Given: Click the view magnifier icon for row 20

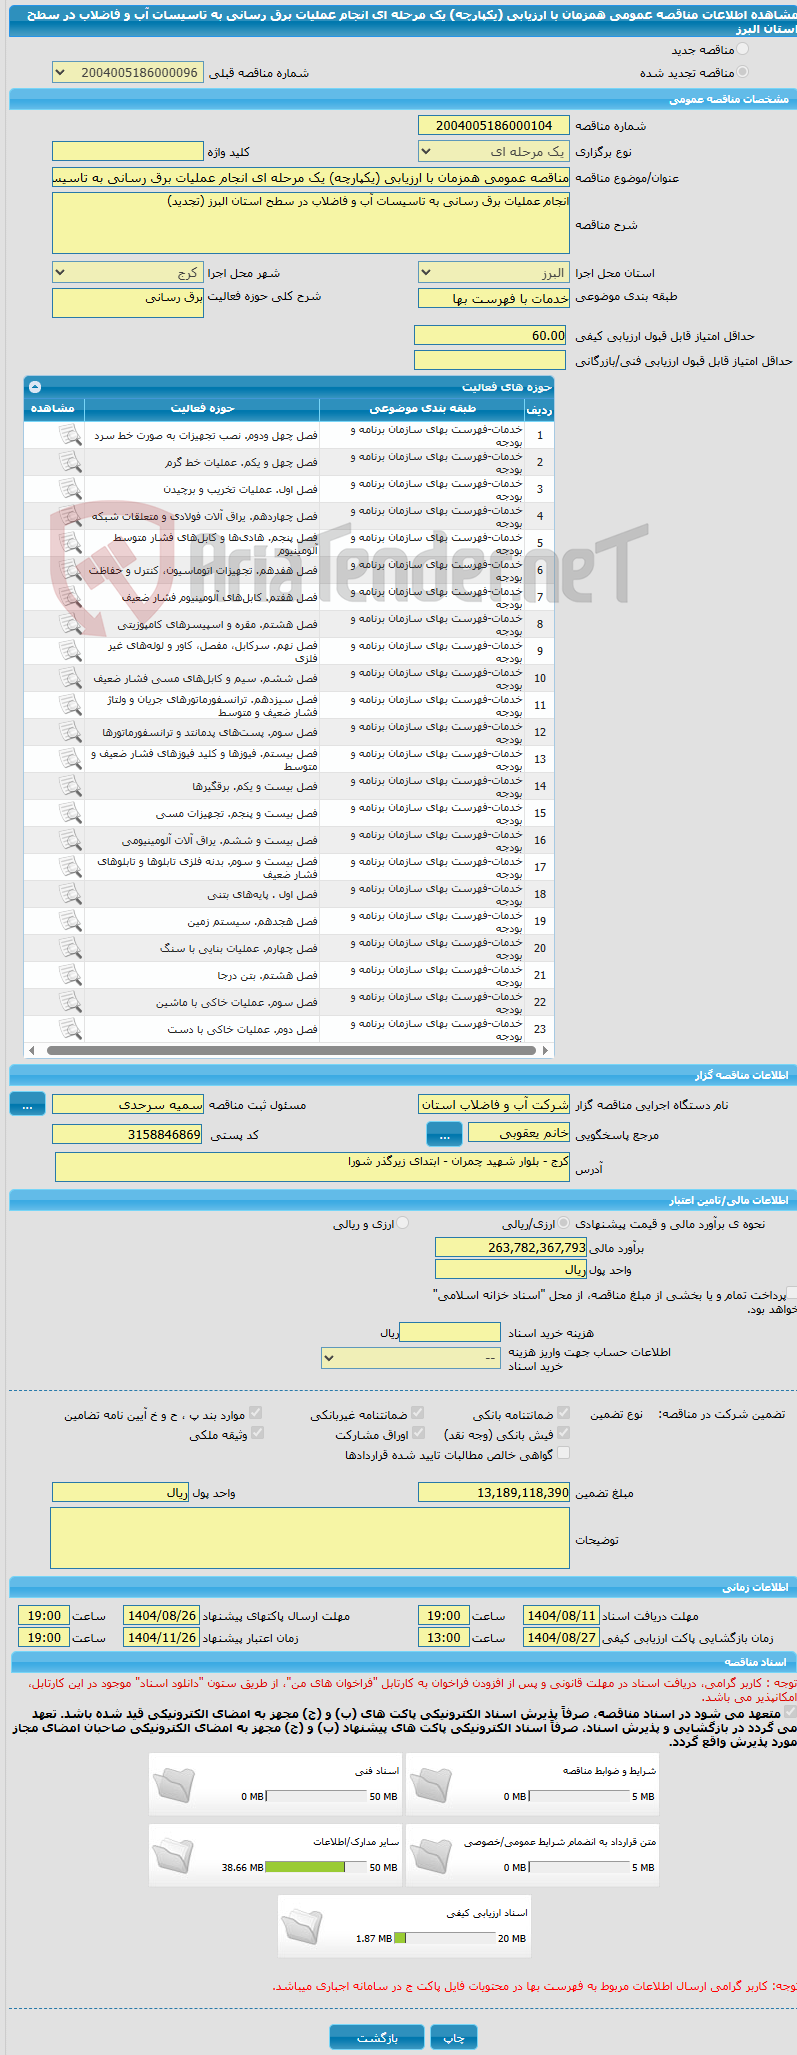Looking at the screenshot, I should pyautogui.click(x=69, y=948).
